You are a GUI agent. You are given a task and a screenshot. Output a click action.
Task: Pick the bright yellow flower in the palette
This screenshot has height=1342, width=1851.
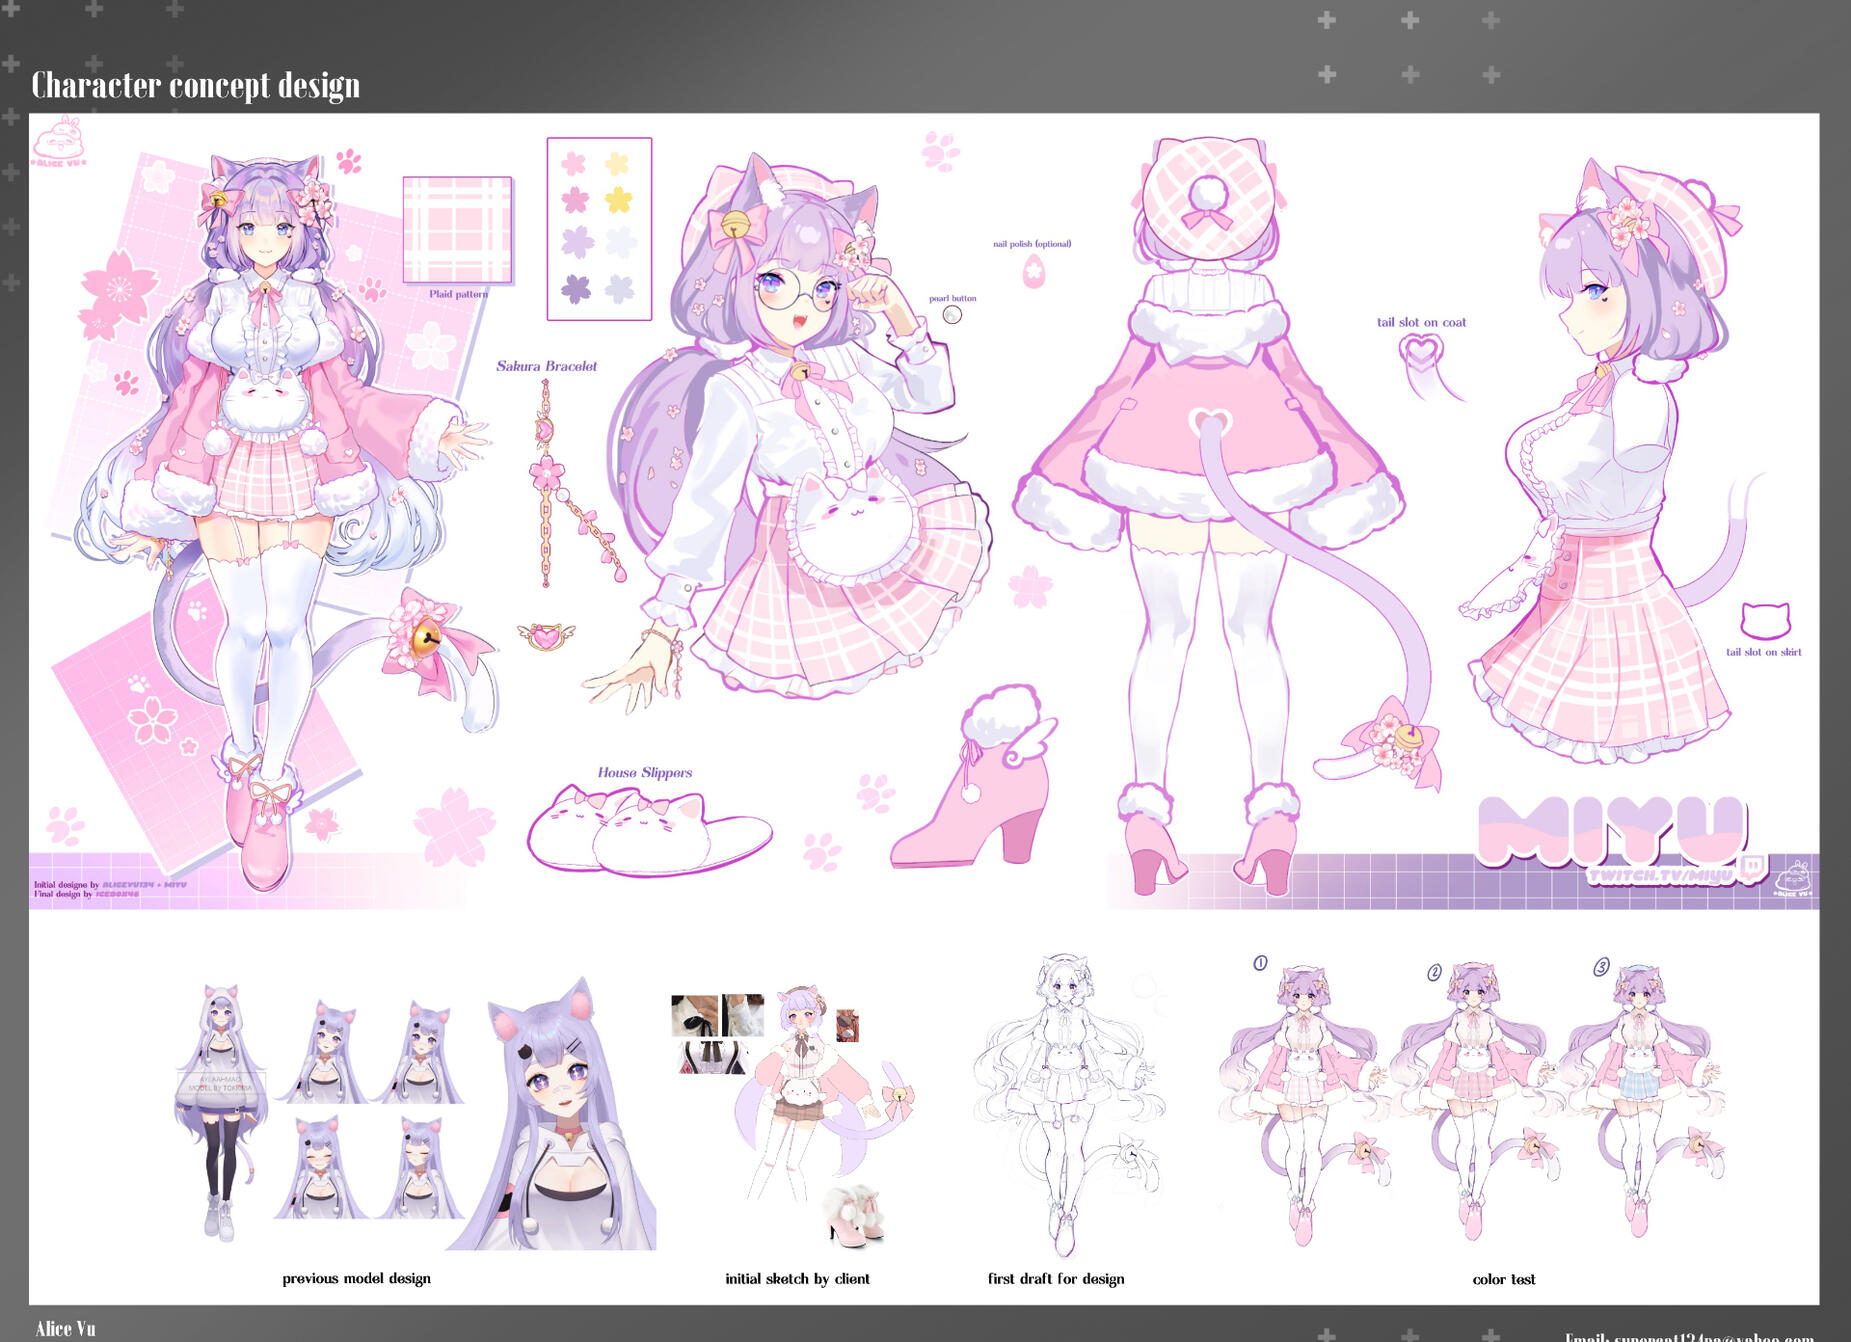[618, 200]
